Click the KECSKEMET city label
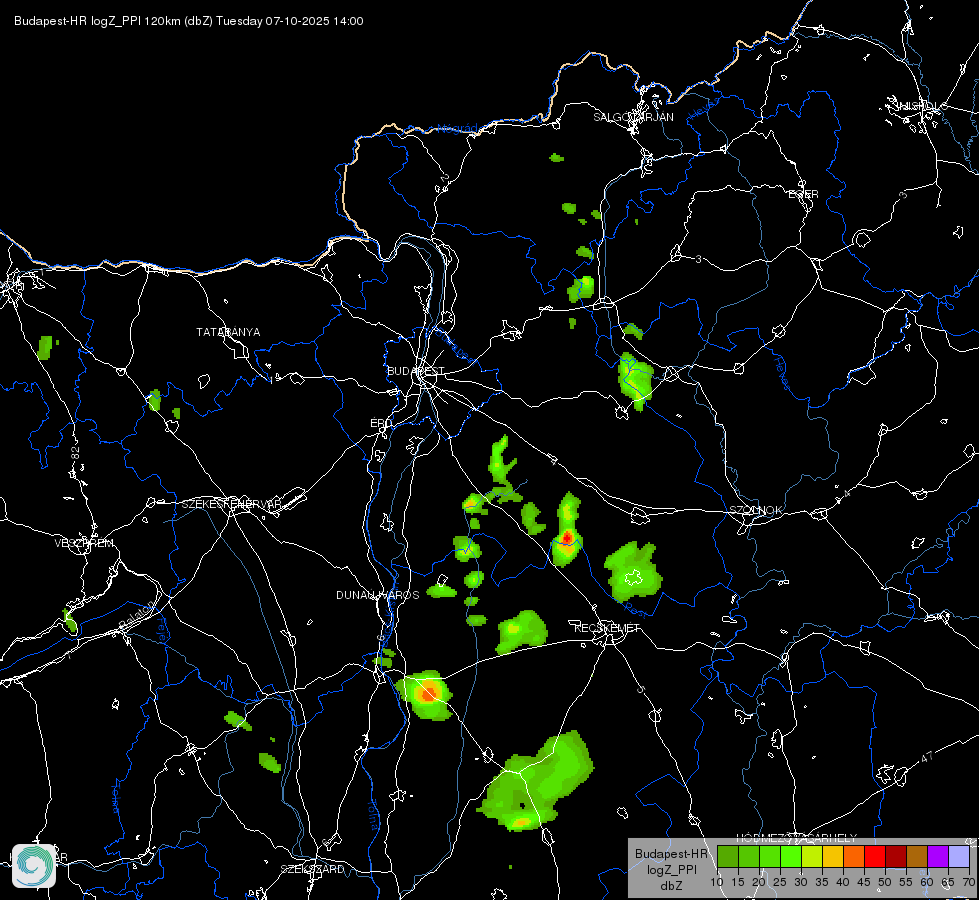The height and width of the screenshot is (900, 979). click(607, 628)
